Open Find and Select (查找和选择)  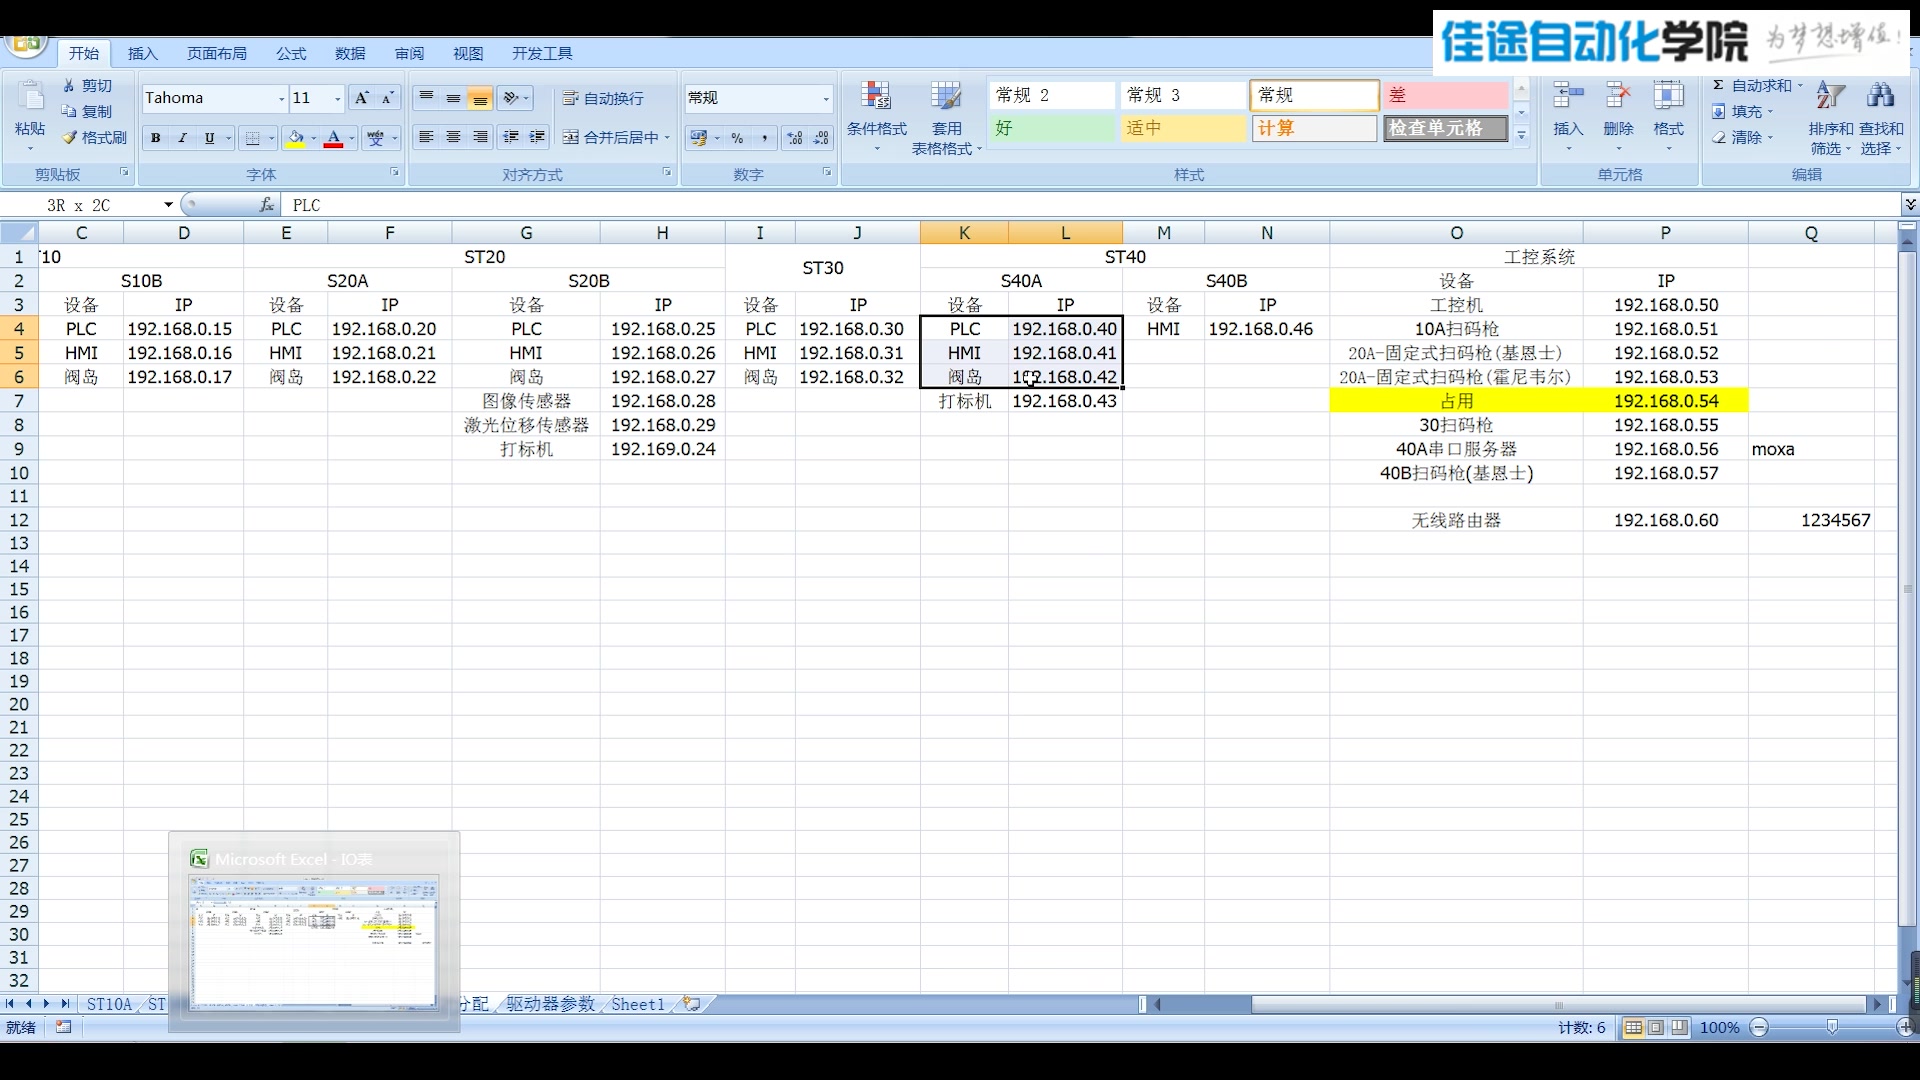click(x=1881, y=117)
